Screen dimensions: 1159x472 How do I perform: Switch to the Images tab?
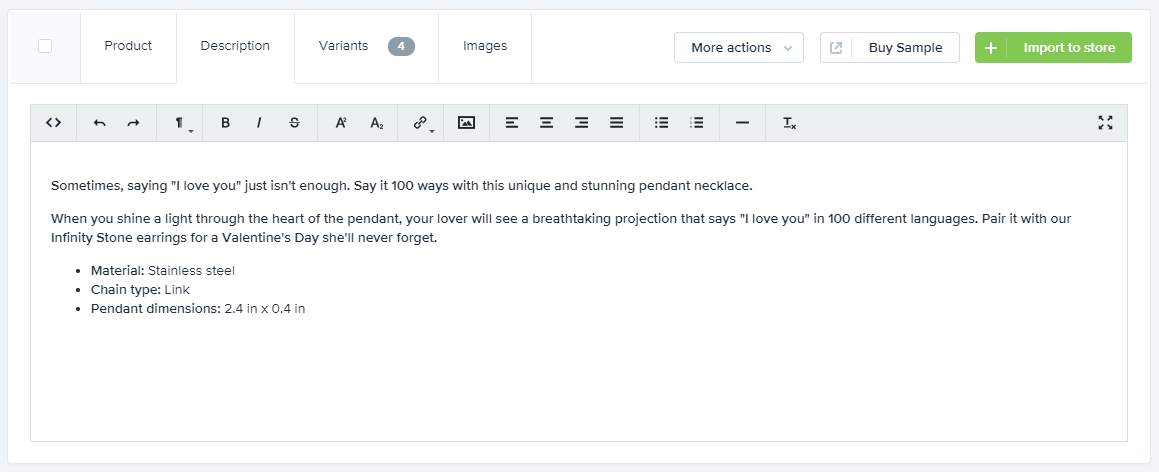tap(485, 46)
